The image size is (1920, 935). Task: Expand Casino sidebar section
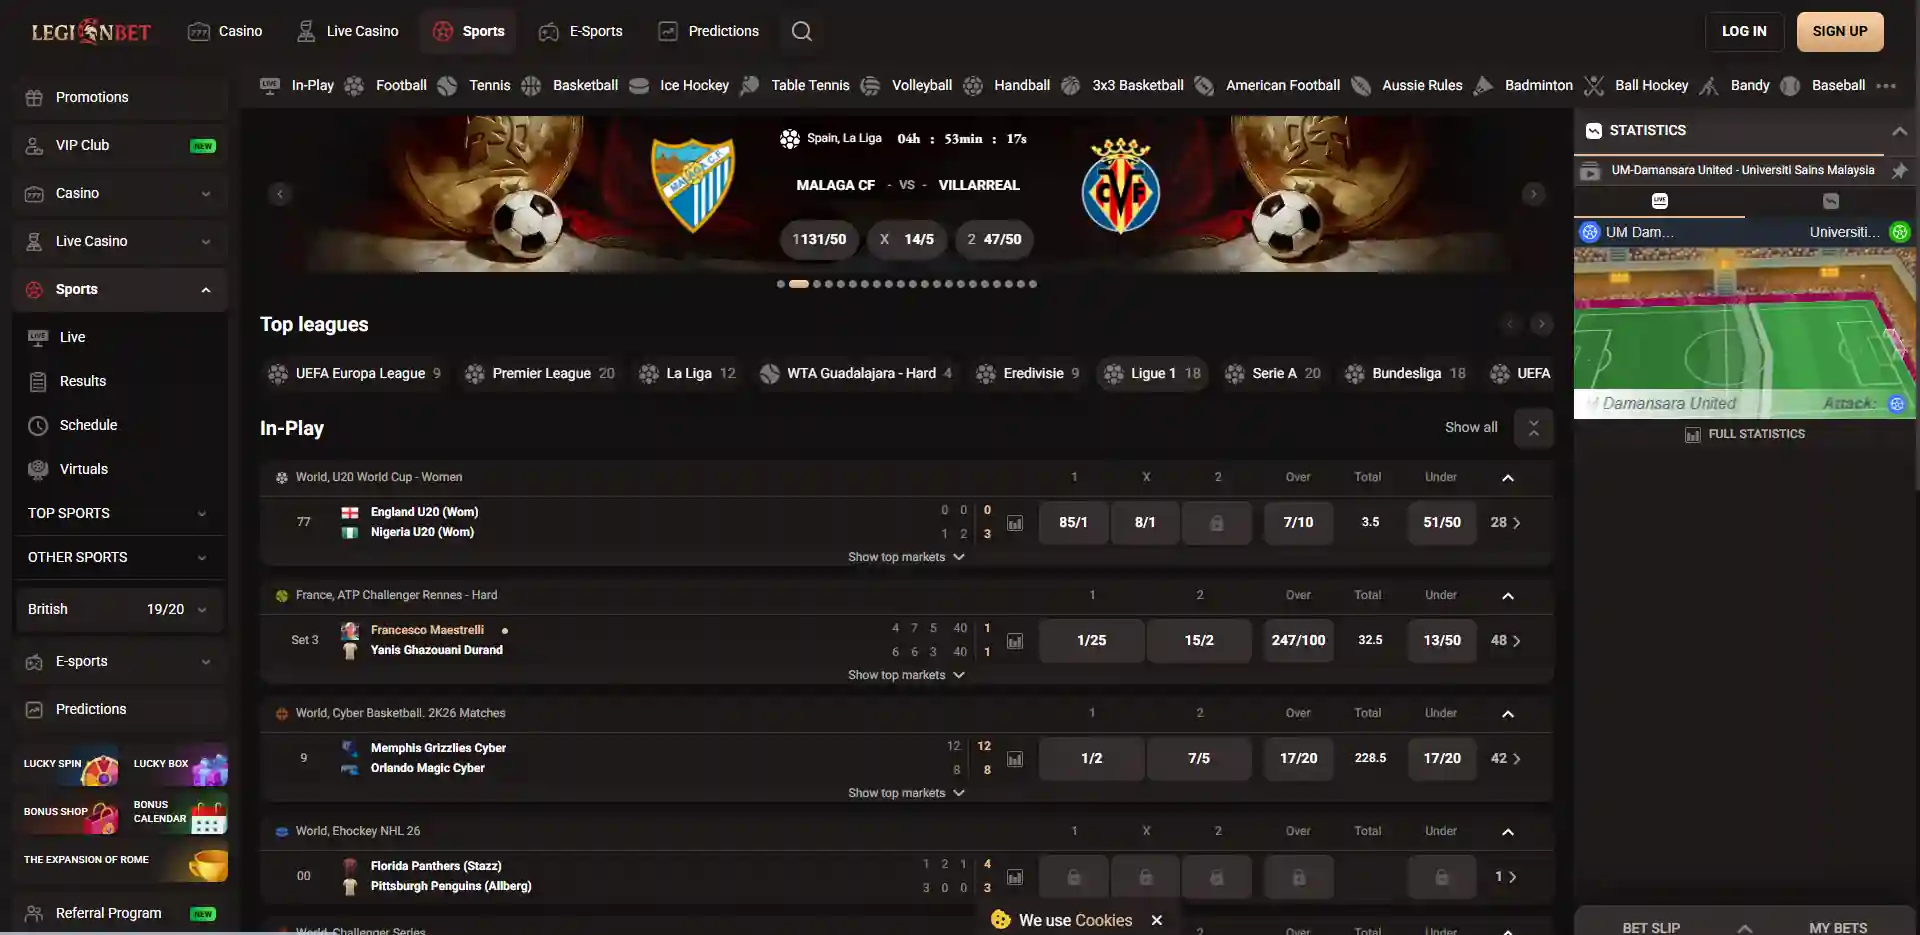[x=120, y=193]
